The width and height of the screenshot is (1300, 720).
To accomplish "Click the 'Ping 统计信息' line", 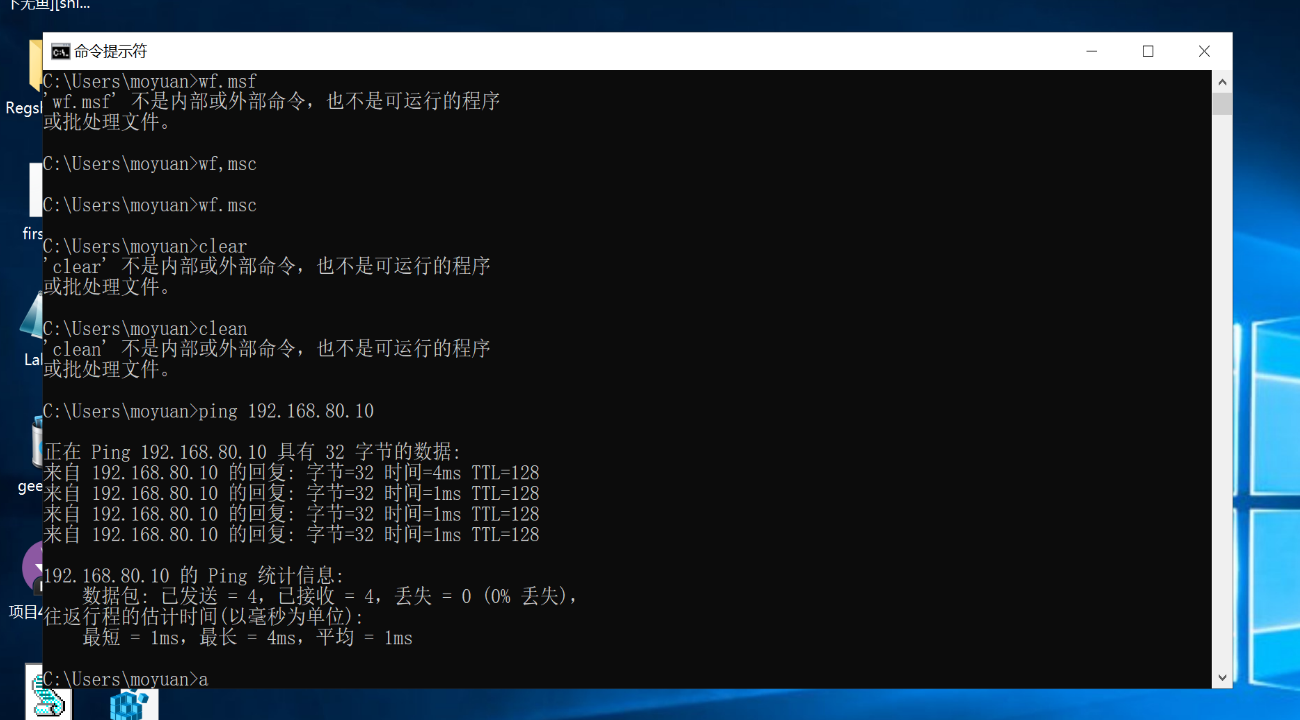I will pyautogui.click(x=194, y=576).
